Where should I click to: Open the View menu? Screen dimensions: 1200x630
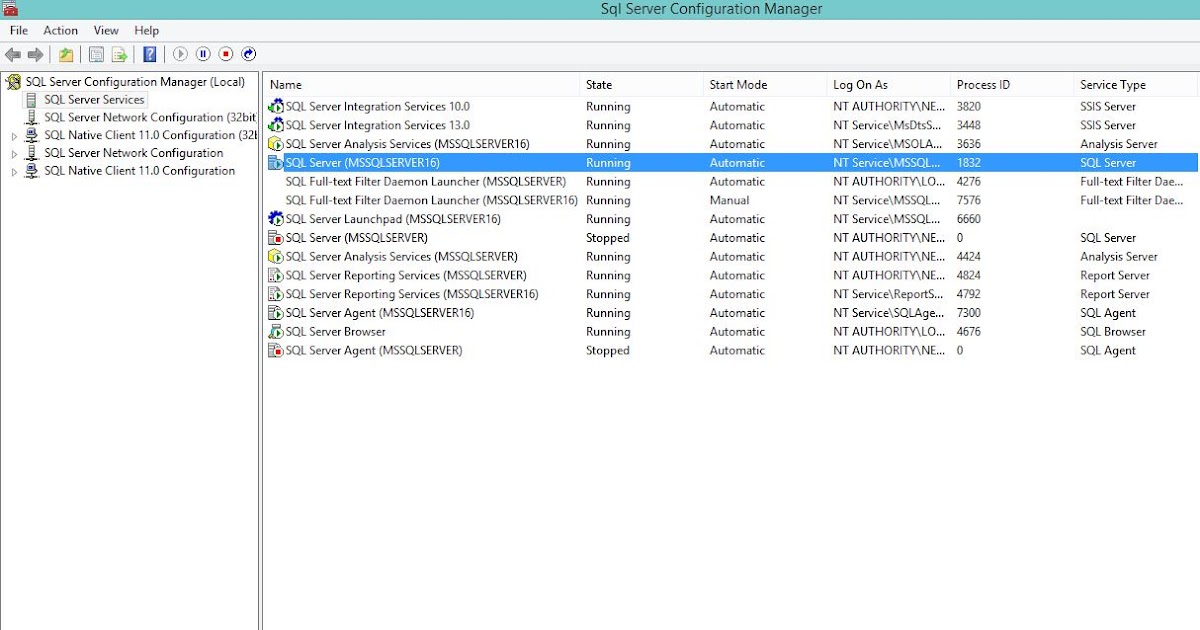[x=105, y=30]
